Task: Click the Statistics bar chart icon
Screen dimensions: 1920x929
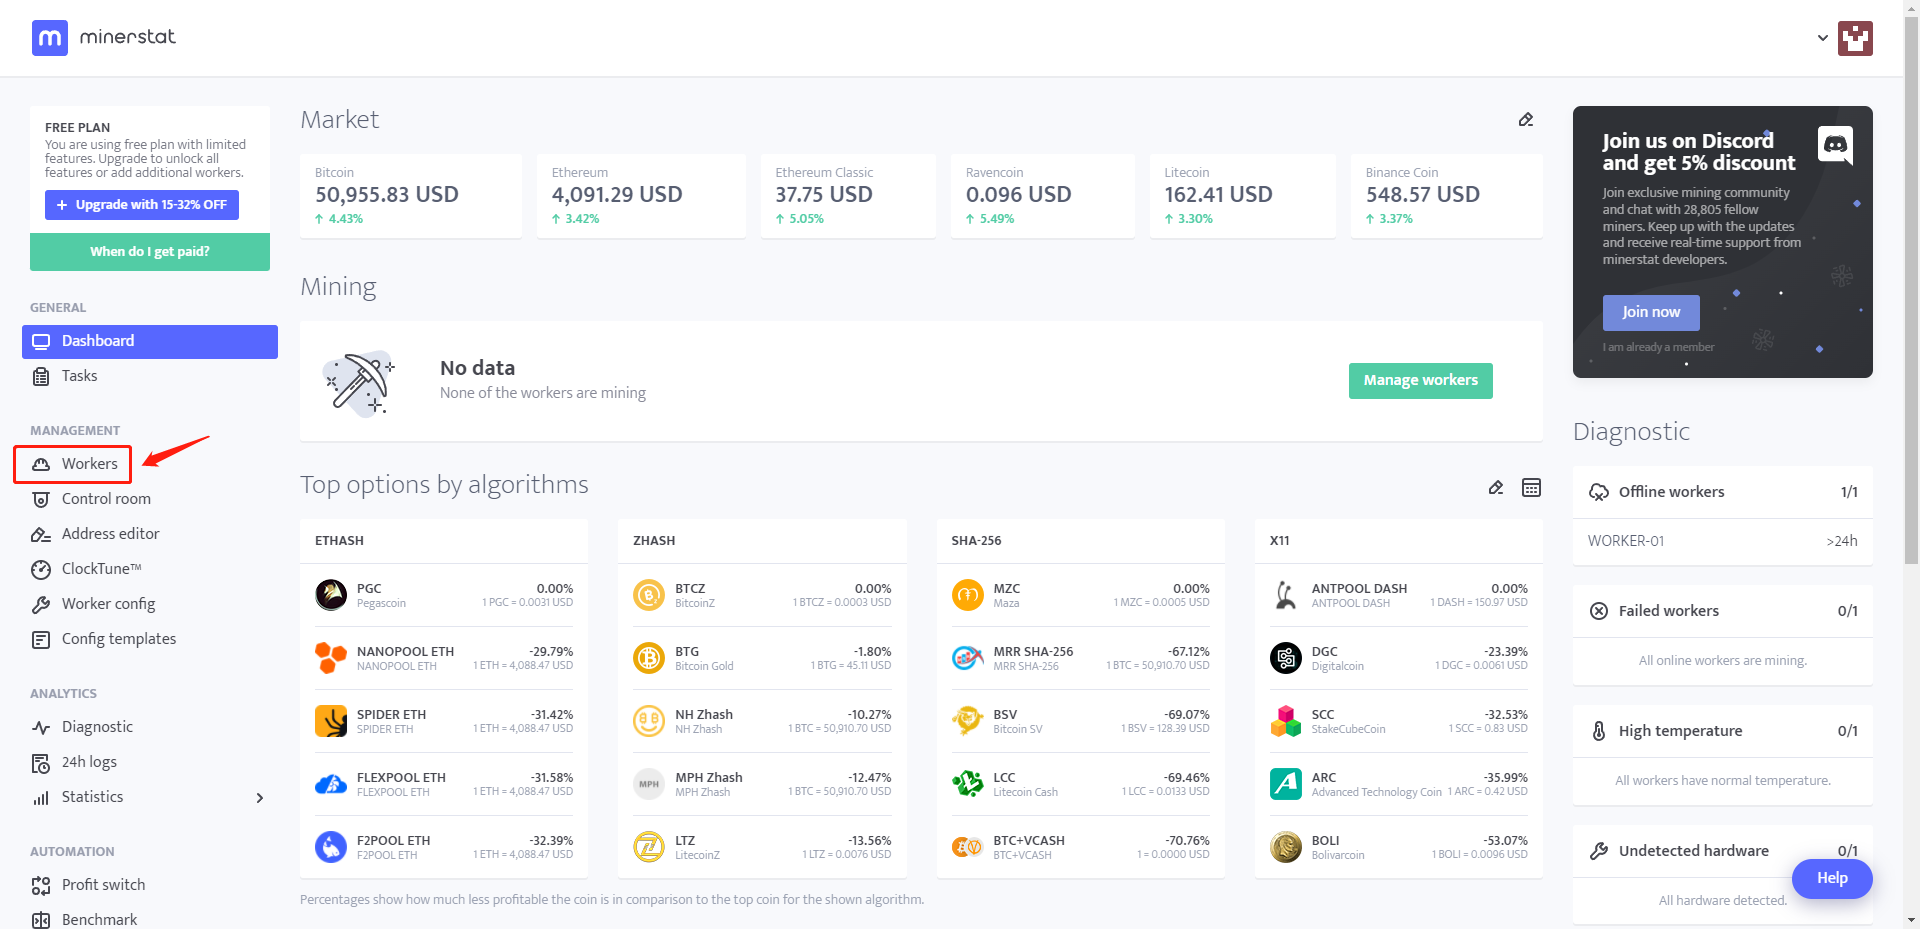Action: 41,798
